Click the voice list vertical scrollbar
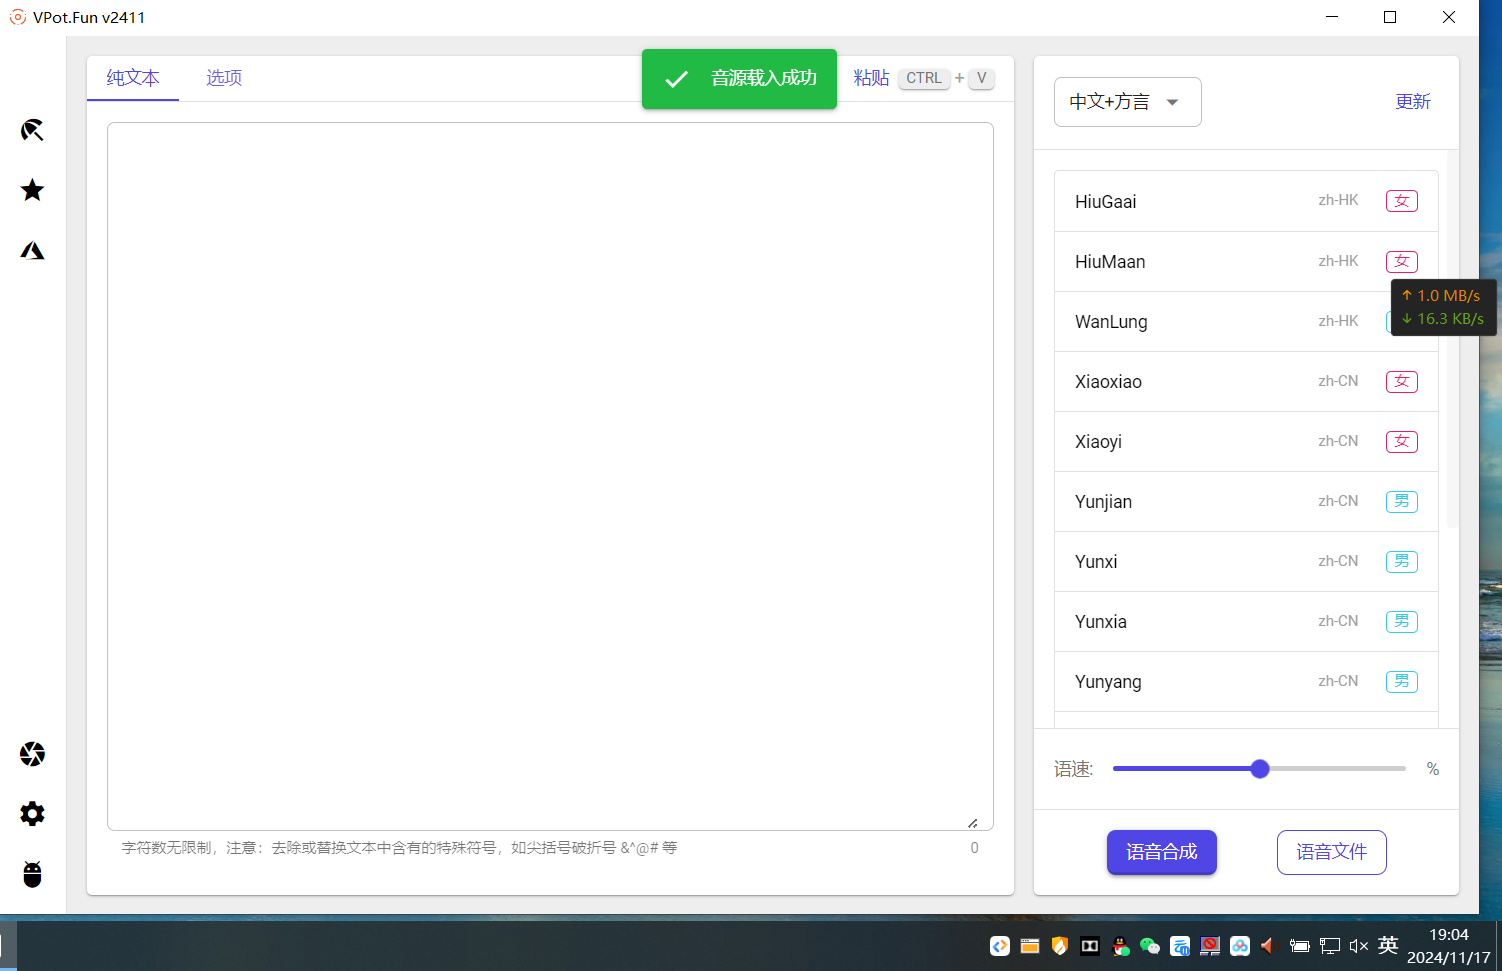The width and height of the screenshot is (1502, 971). pyautogui.click(x=1452, y=340)
